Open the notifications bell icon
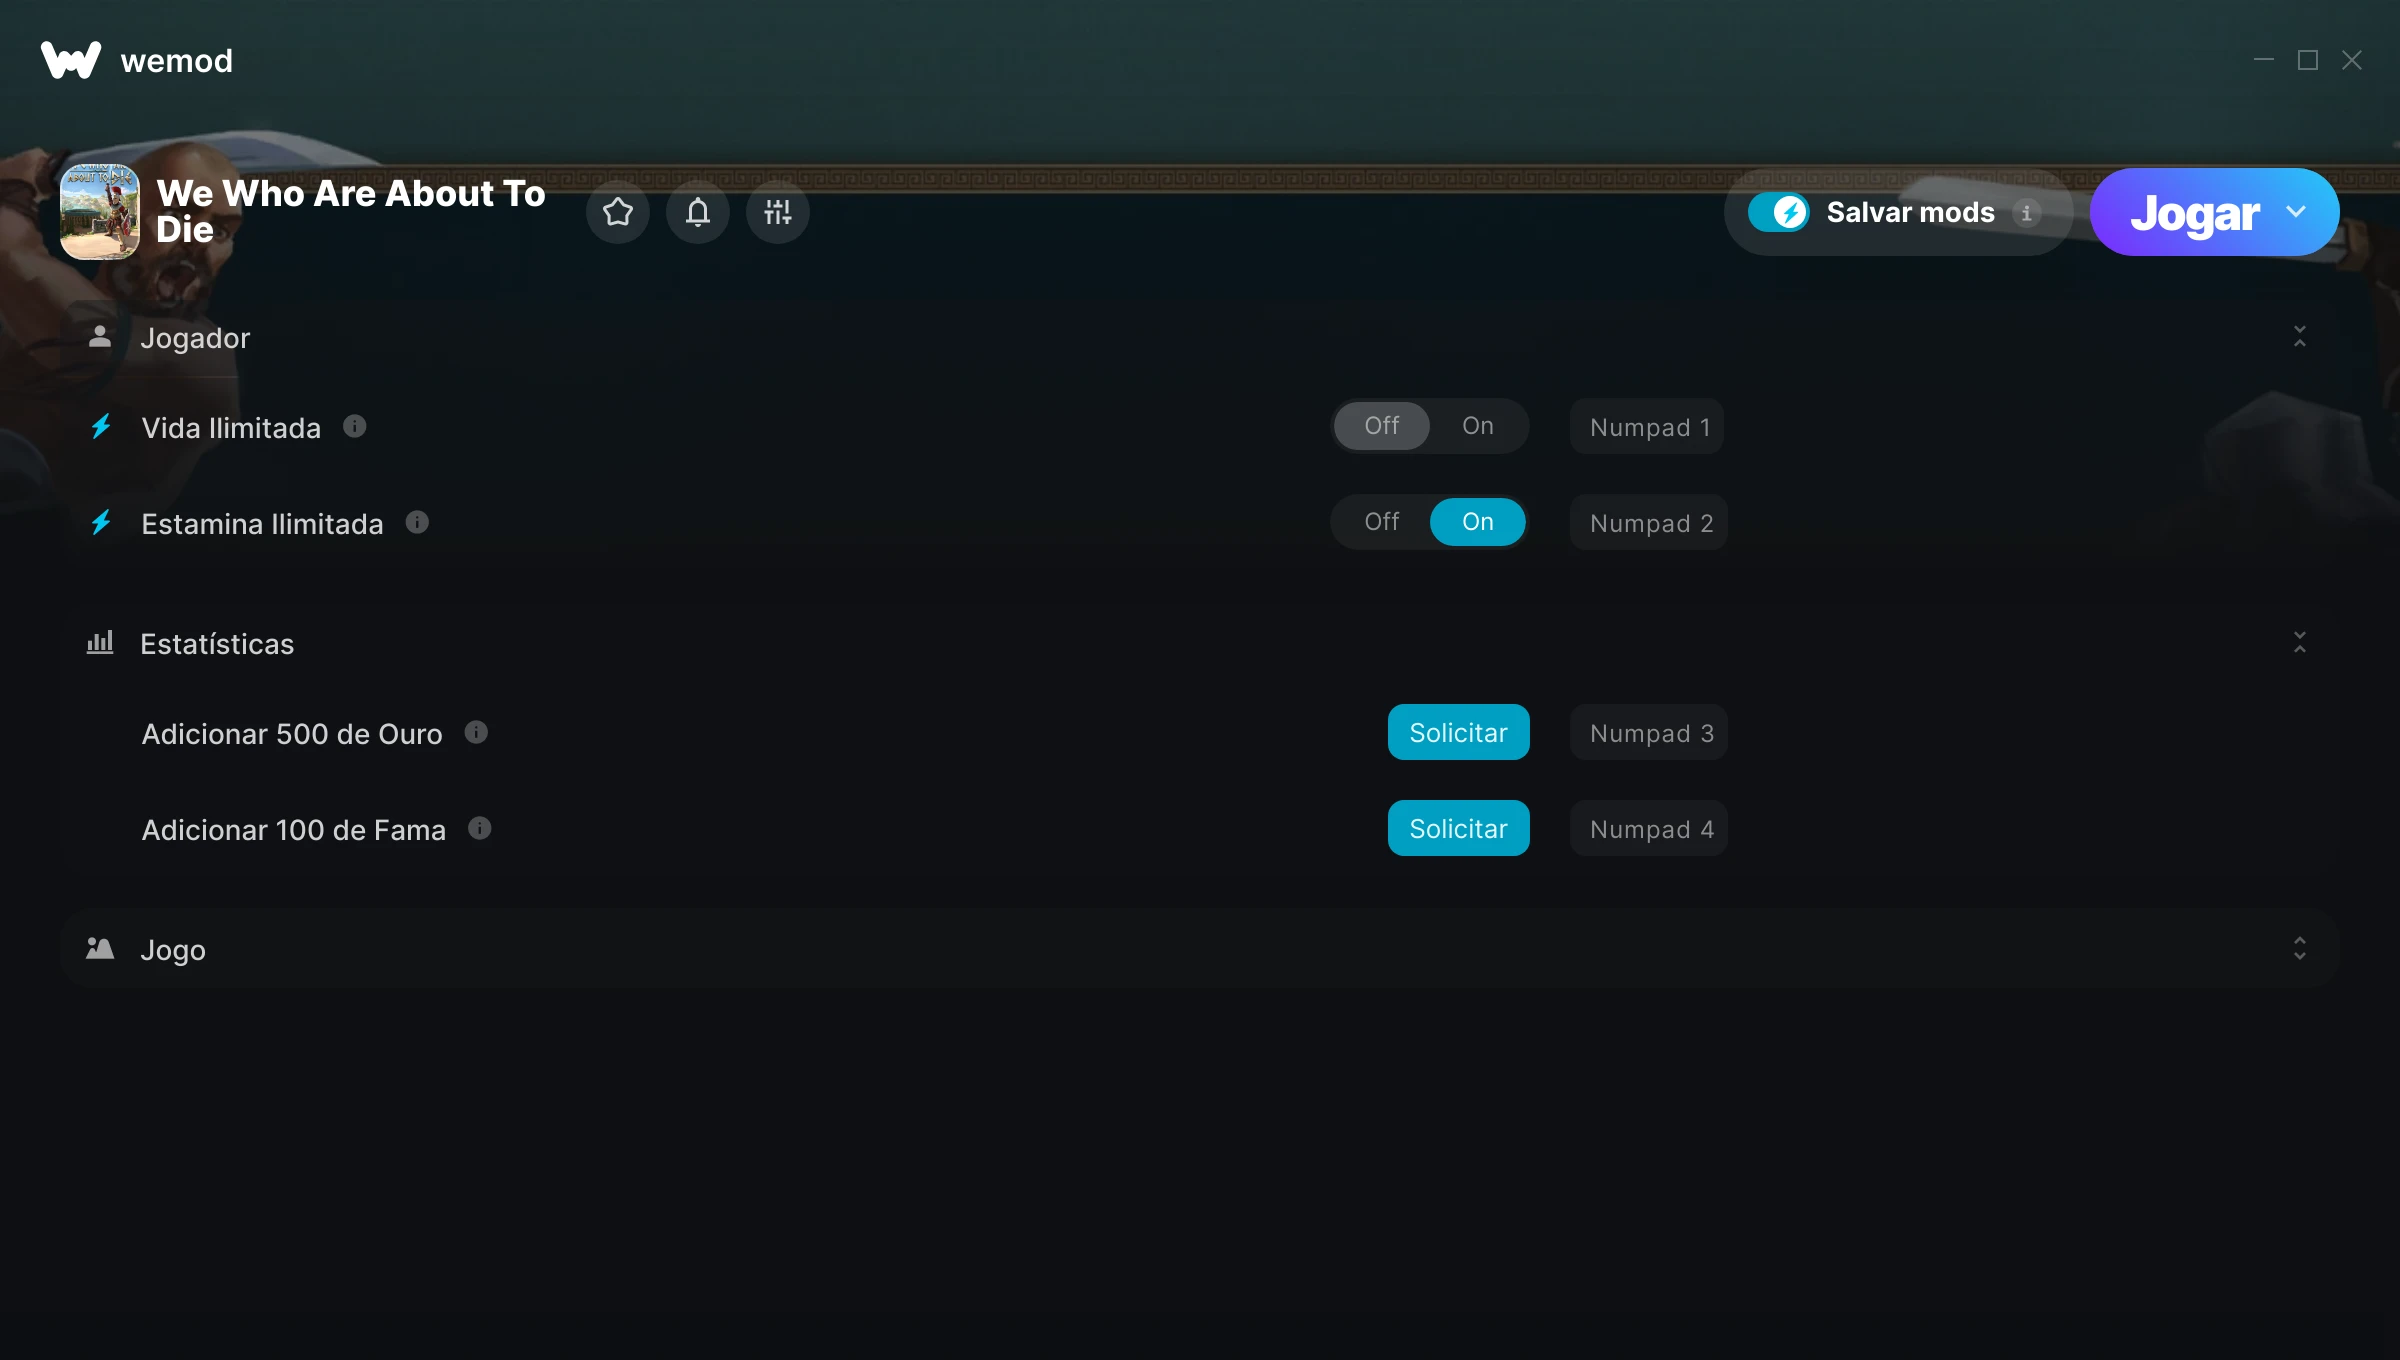The height and width of the screenshot is (1360, 2400). [x=698, y=212]
